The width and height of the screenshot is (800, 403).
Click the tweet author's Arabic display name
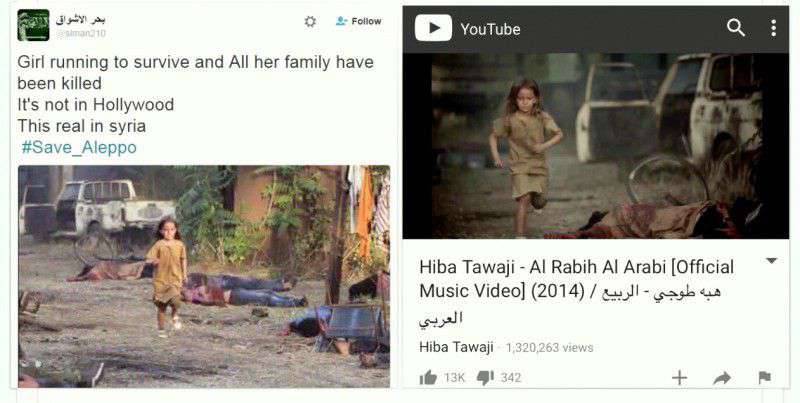[x=81, y=19]
